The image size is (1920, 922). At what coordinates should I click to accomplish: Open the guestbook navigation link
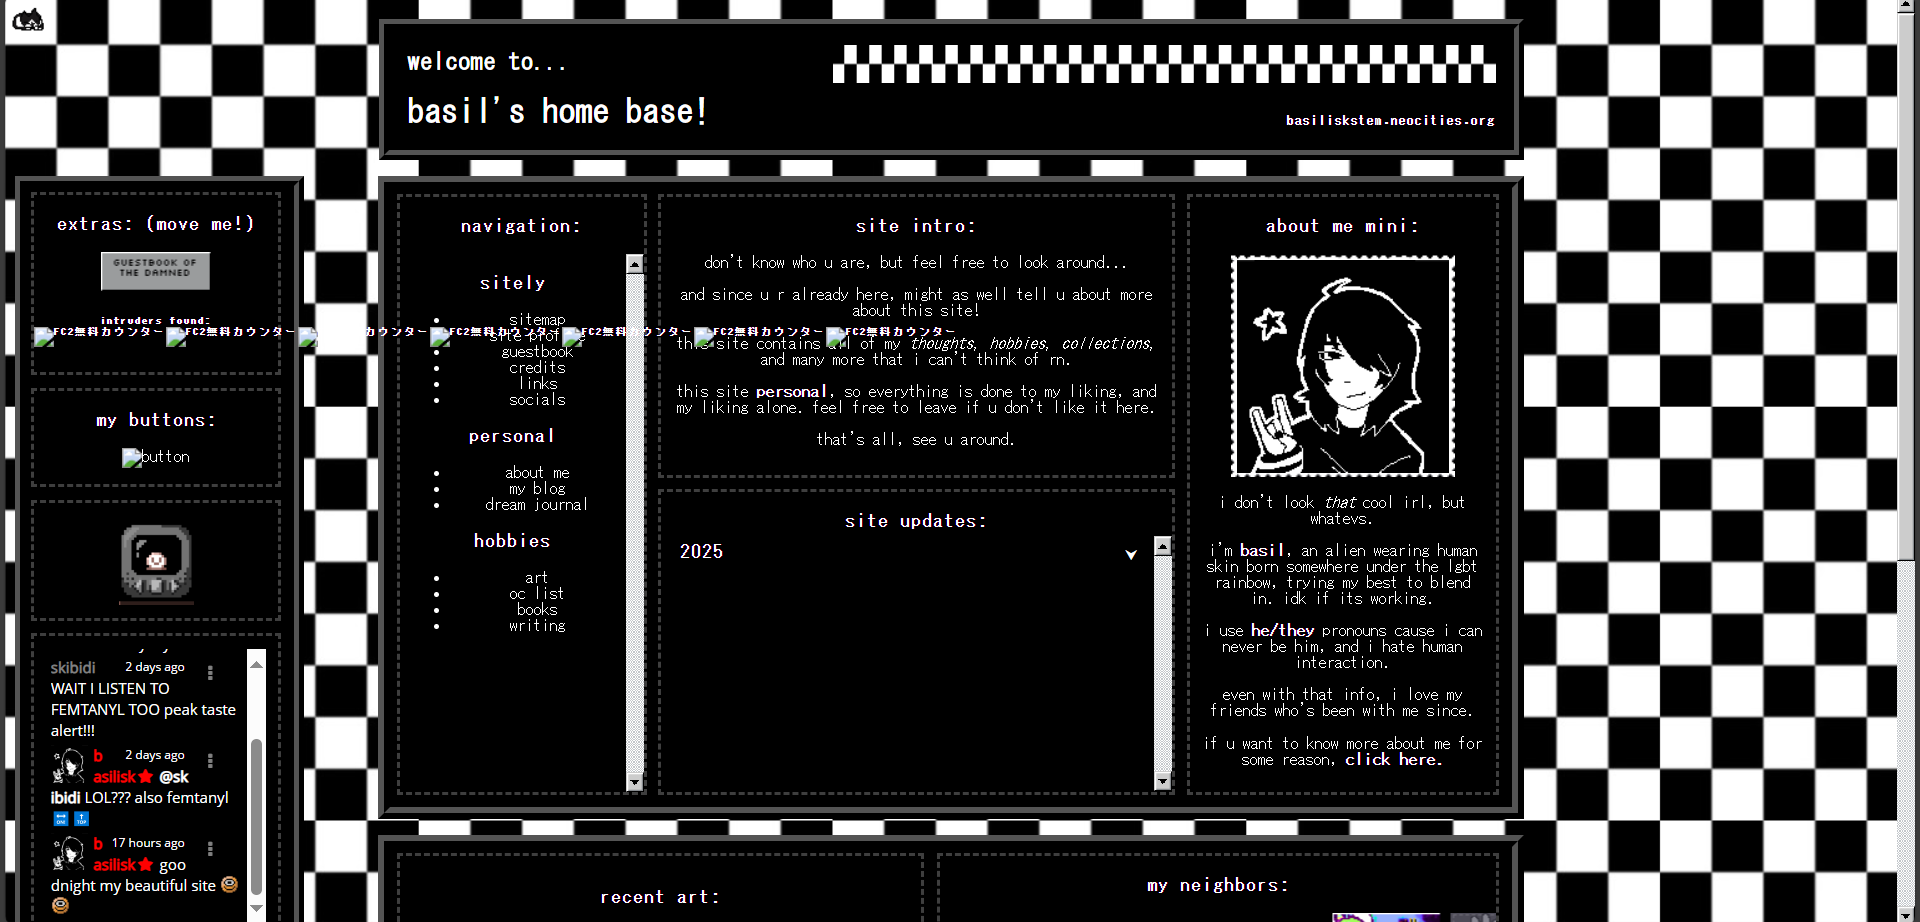(537, 352)
